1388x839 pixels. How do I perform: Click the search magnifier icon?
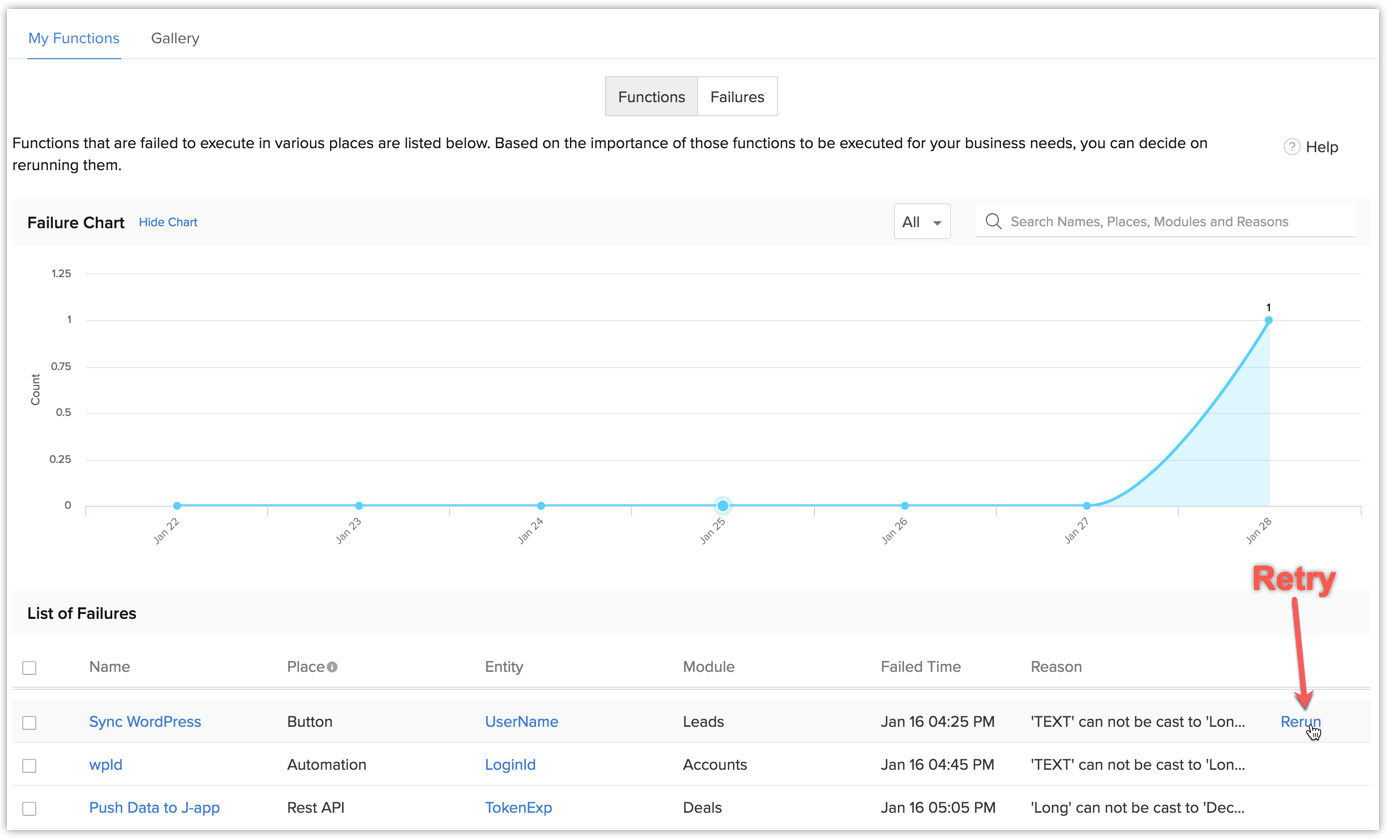coord(993,222)
